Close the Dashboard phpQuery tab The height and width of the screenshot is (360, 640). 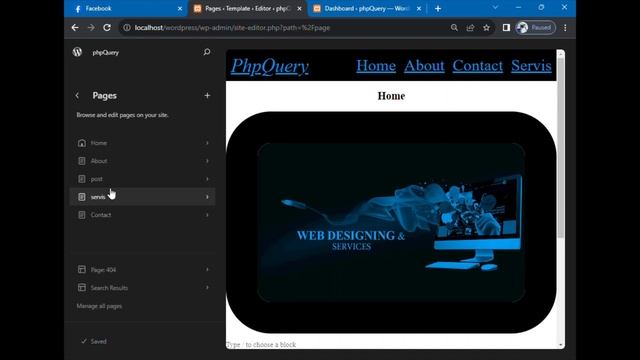(x=419, y=8)
